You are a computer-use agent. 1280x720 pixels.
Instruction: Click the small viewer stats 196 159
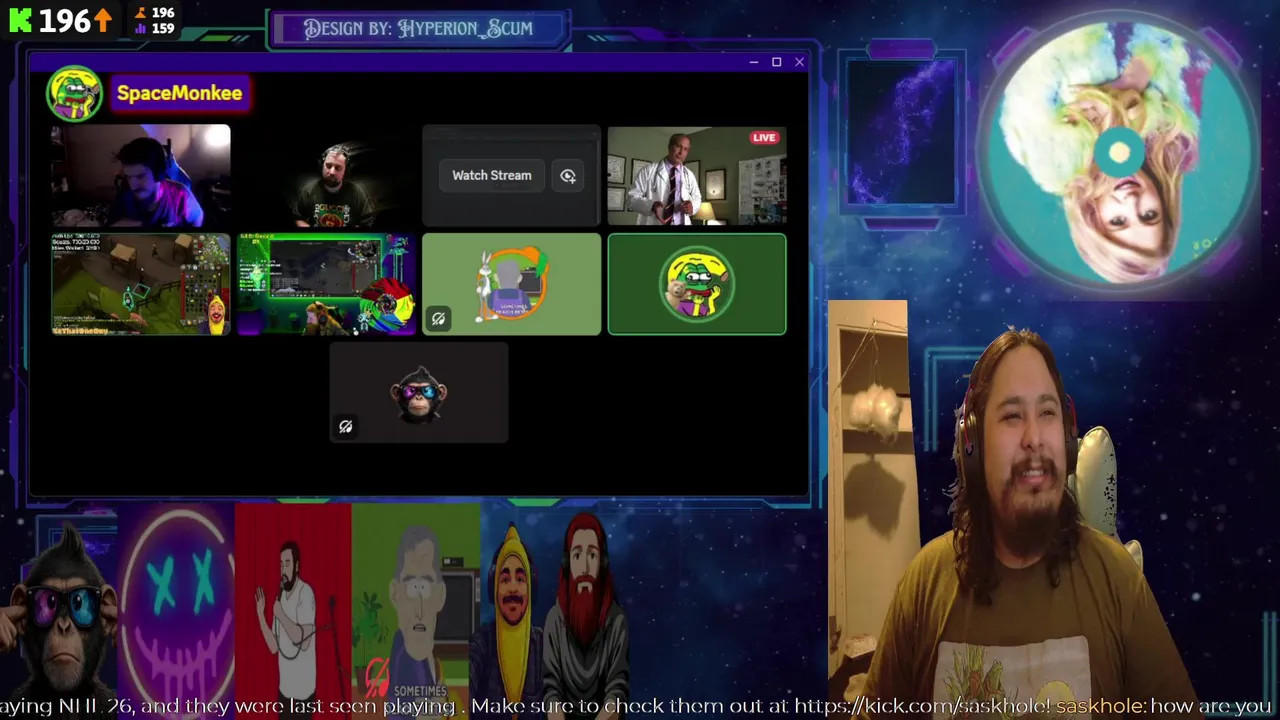155,20
